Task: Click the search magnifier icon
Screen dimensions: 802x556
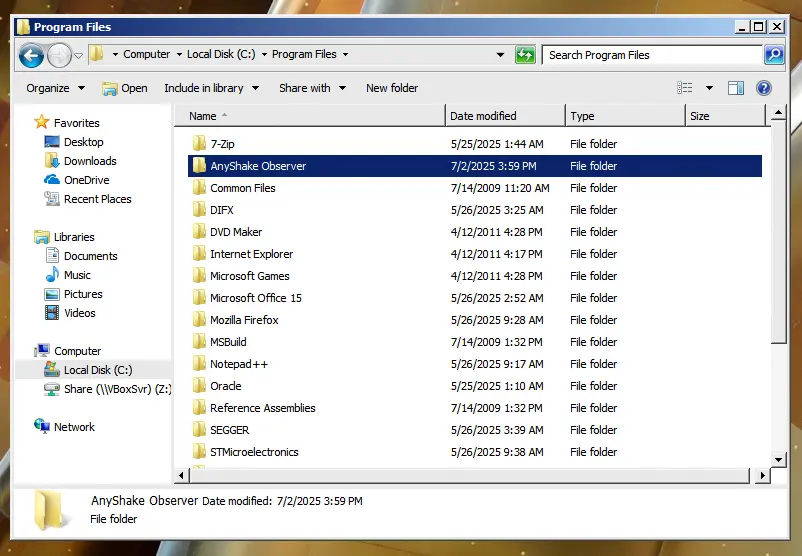Action: [x=774, y=54]
